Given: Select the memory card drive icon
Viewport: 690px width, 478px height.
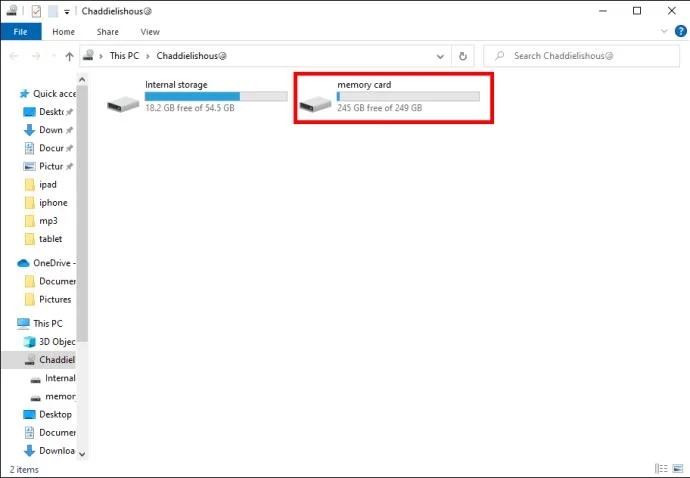Looking at the screenshot, I should coord(315,104).
